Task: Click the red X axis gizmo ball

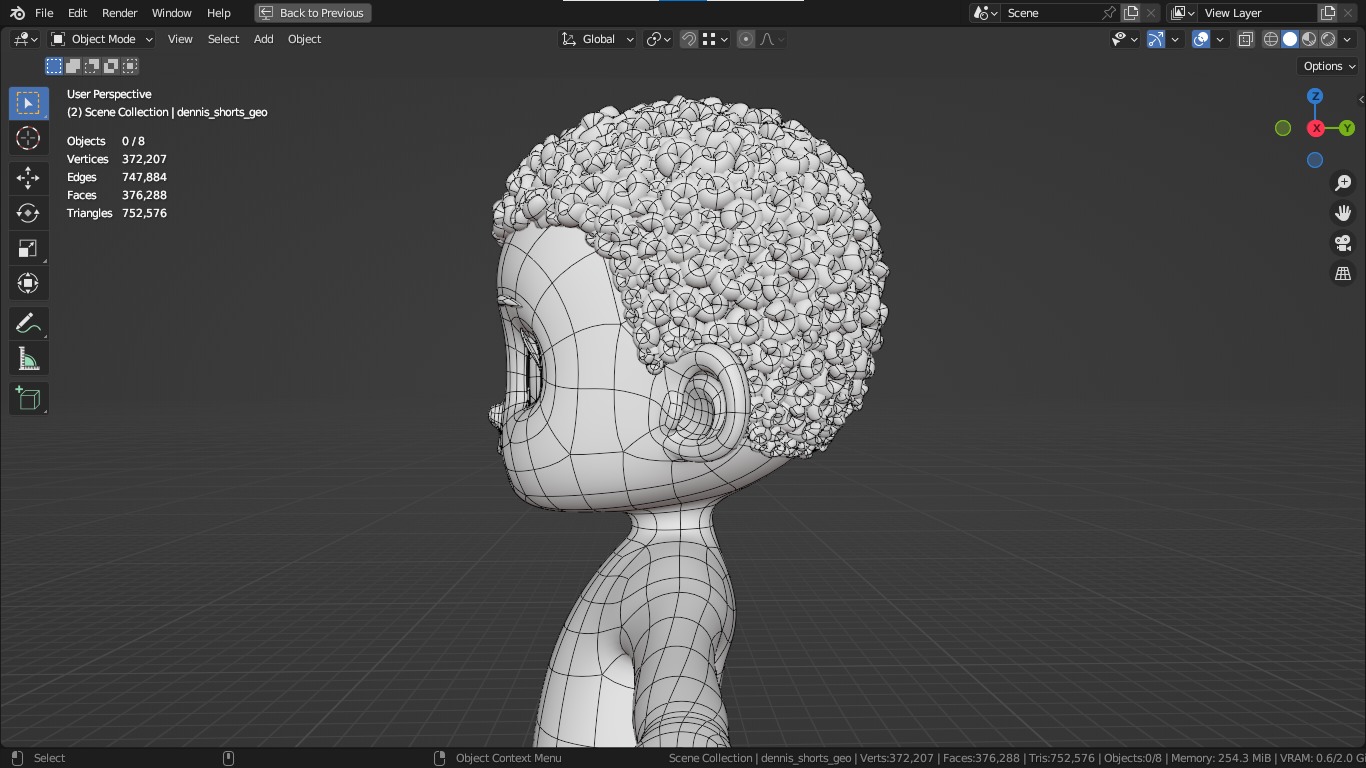Action: [x=1316, y=128]
